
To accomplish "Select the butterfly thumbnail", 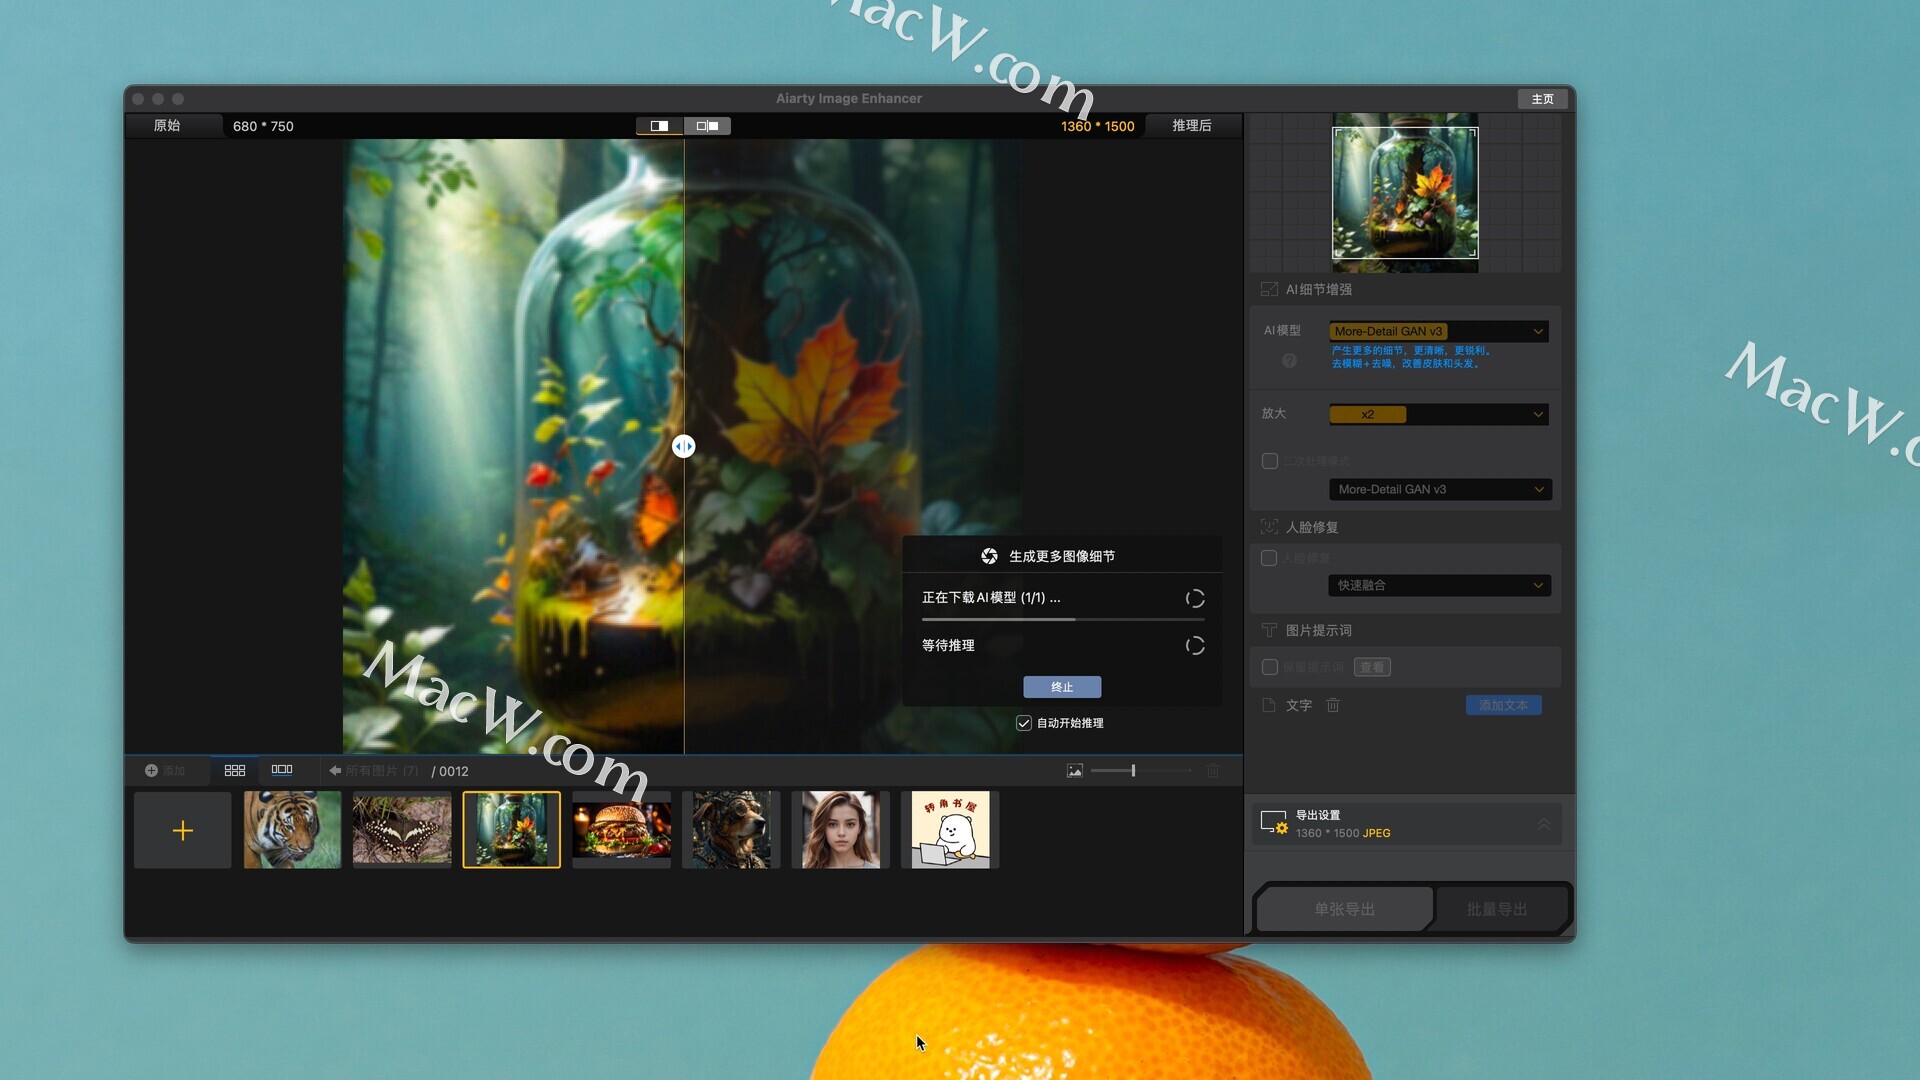I will [402, 830].
